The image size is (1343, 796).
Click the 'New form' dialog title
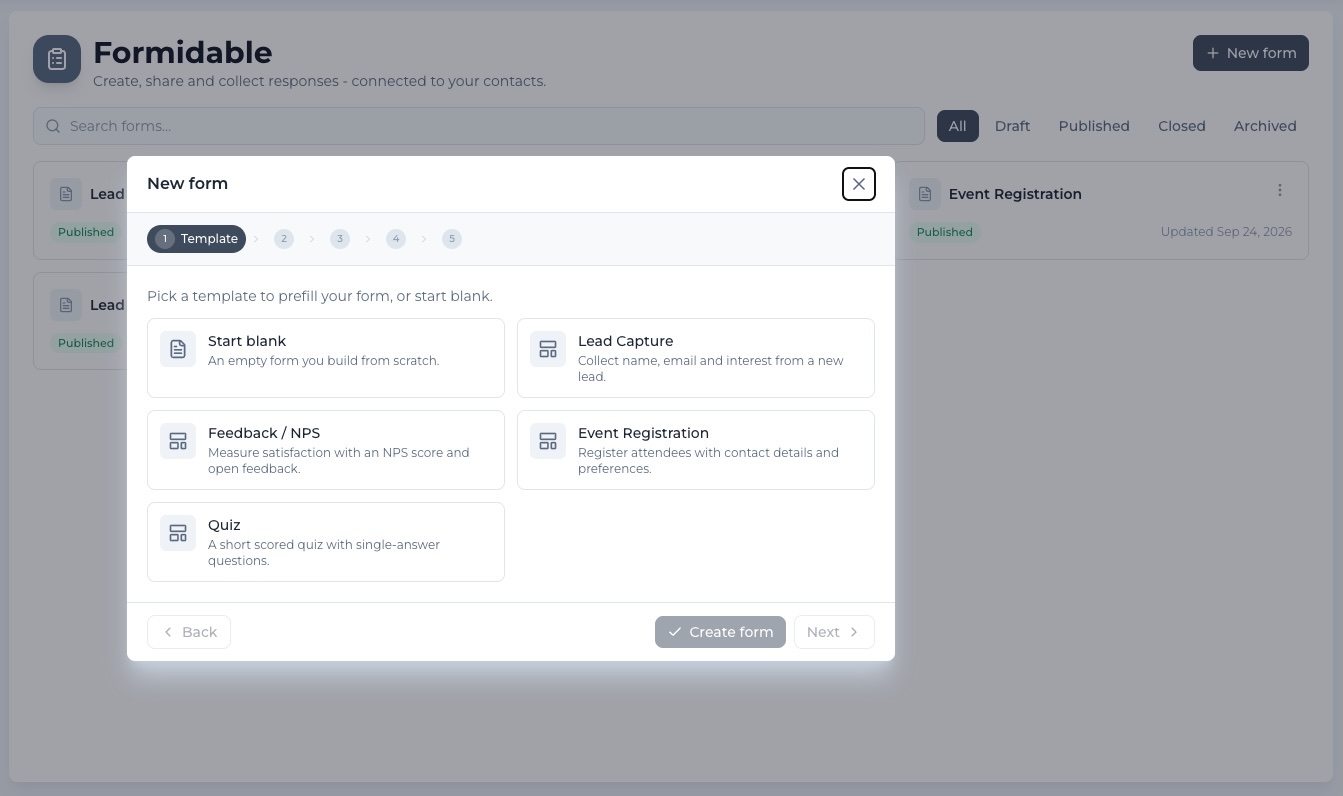(x=187, y=184)
